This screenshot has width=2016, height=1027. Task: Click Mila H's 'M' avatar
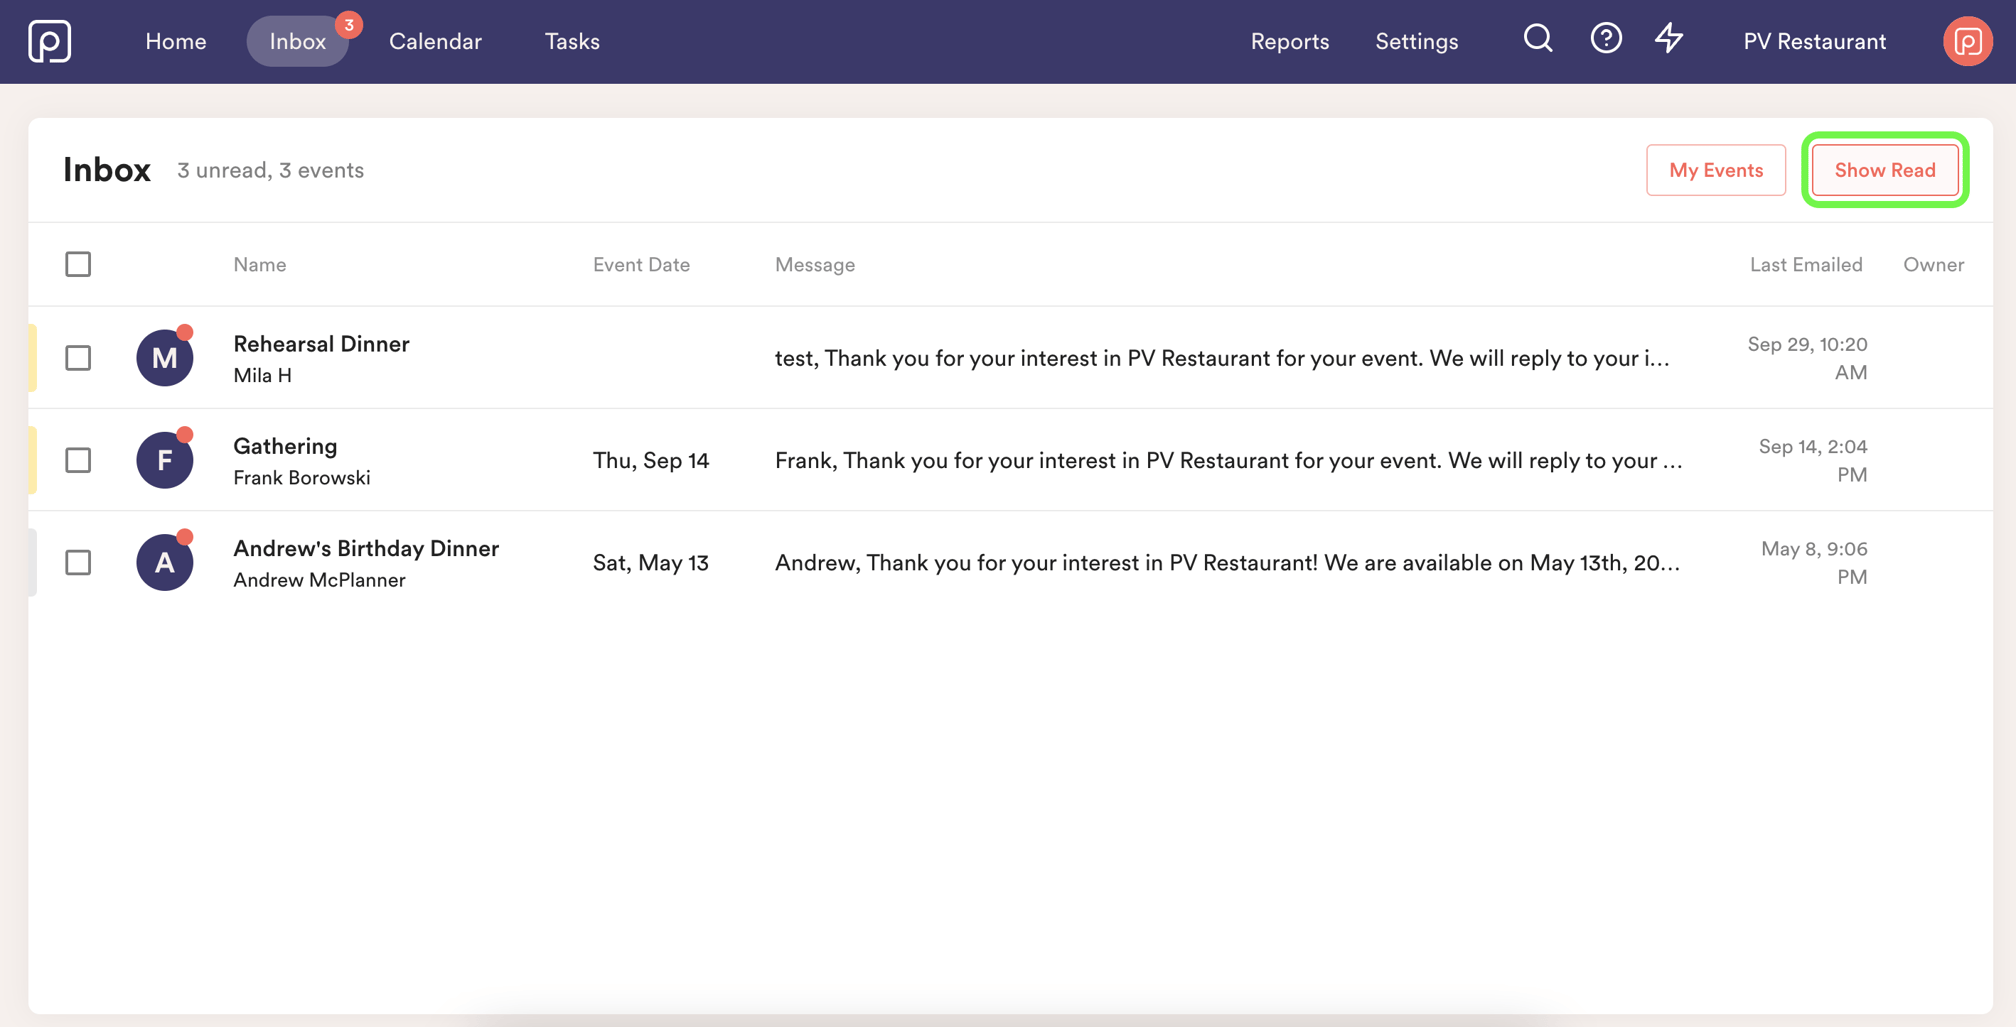[164, 358]
